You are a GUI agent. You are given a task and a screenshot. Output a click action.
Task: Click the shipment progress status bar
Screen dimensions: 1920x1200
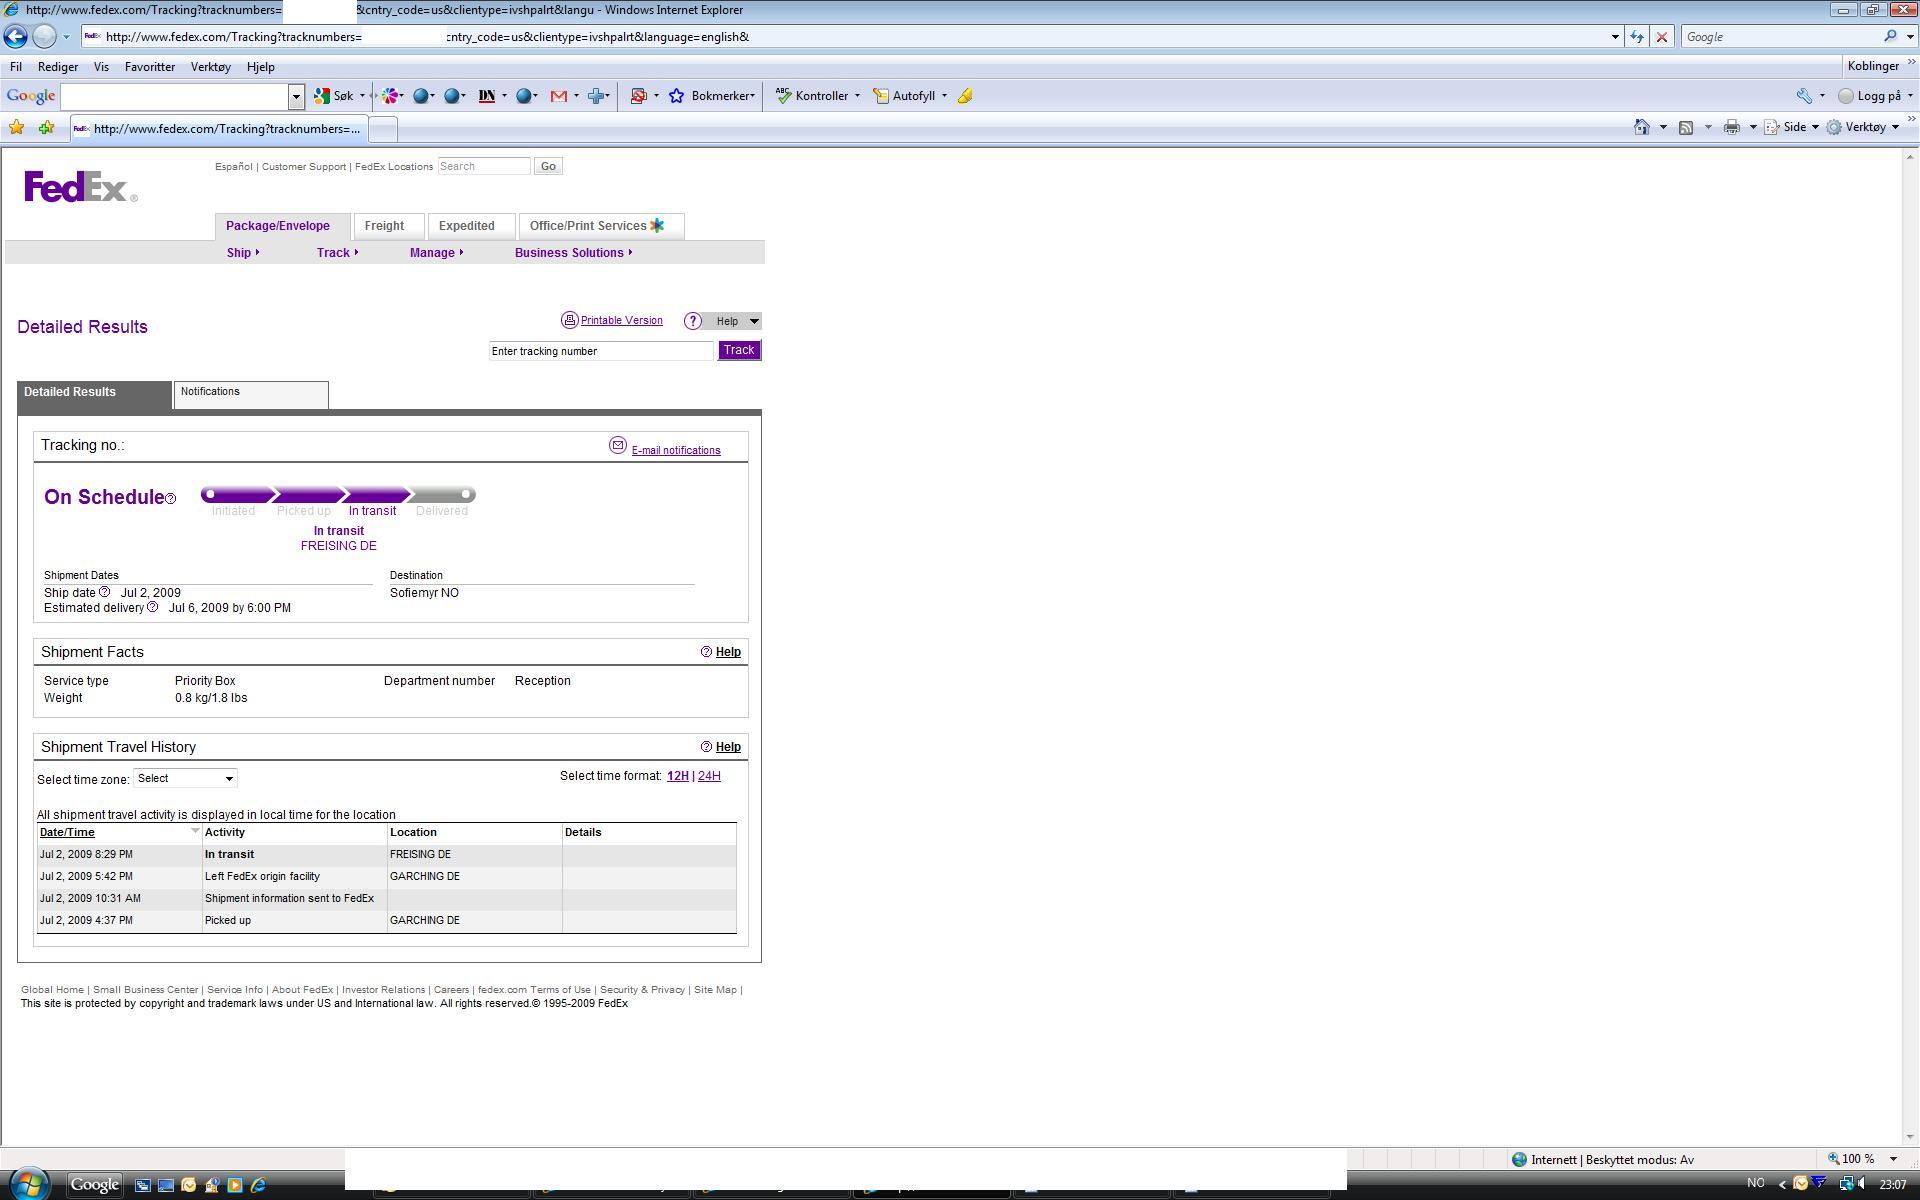pyautogui.click(x=338, y=495)
